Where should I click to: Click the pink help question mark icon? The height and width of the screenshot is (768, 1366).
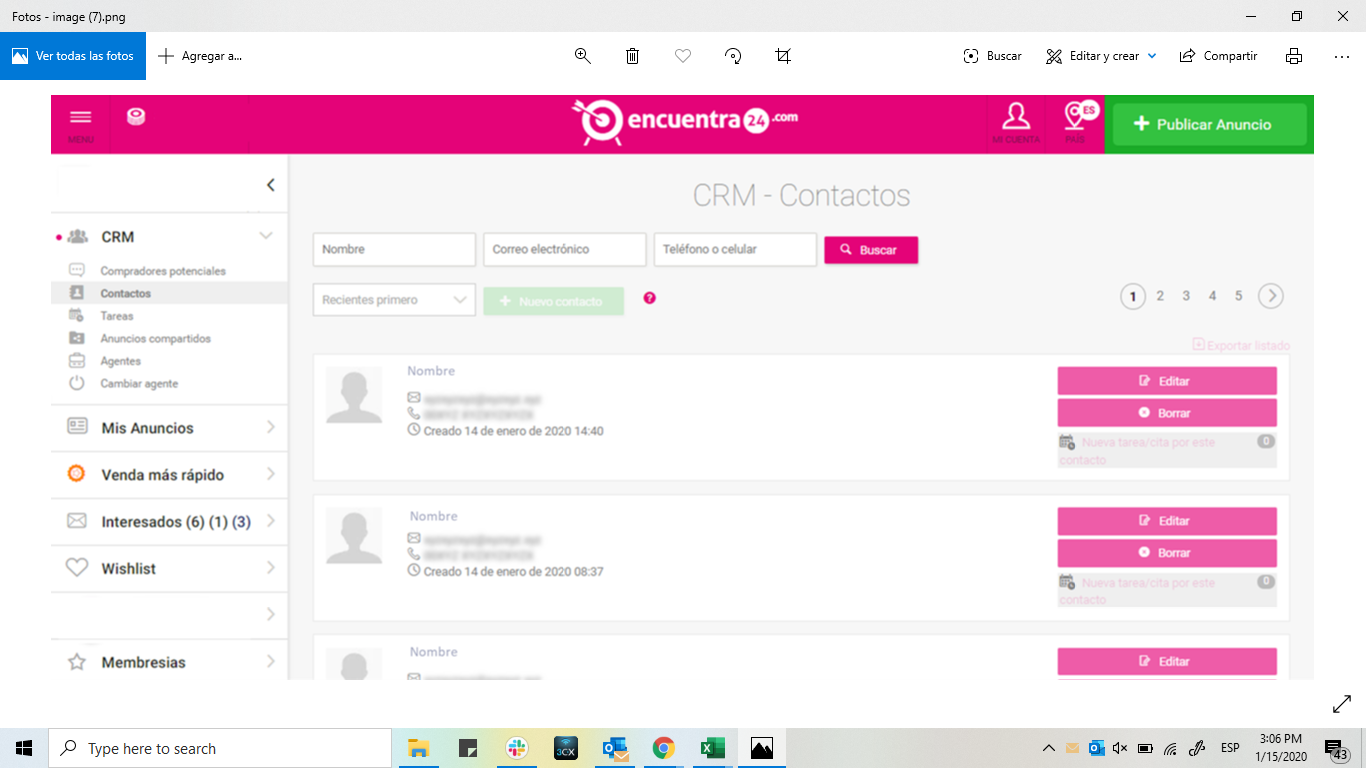click(650, 298)
